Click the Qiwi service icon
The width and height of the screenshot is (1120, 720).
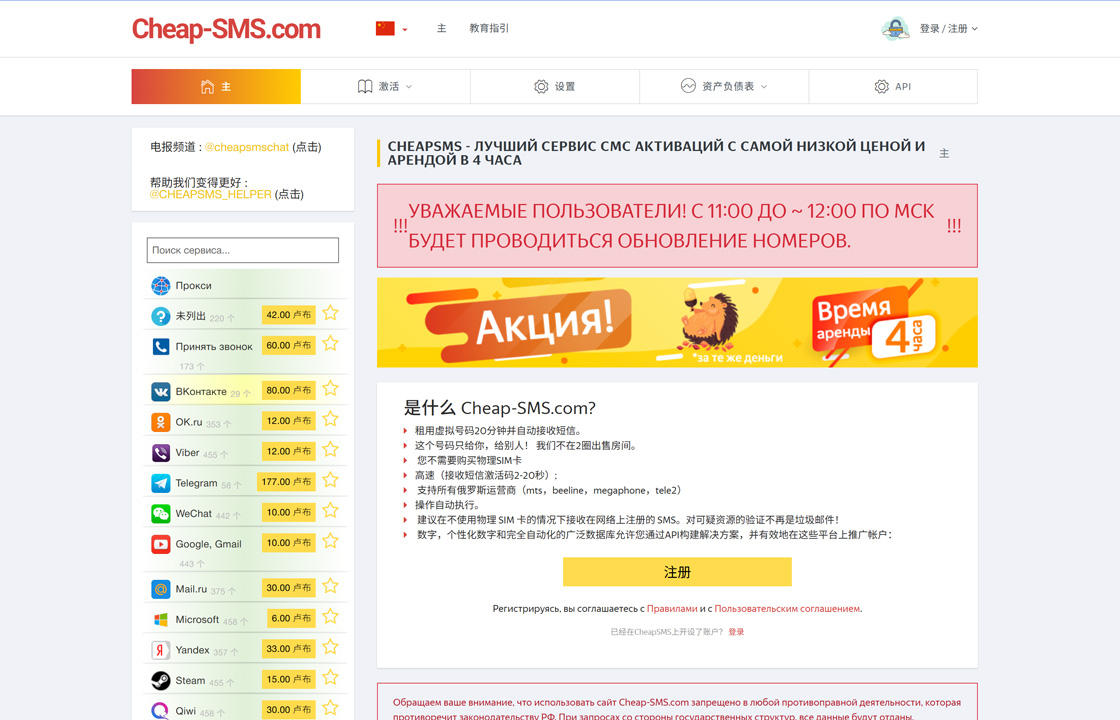pos(161,711)
